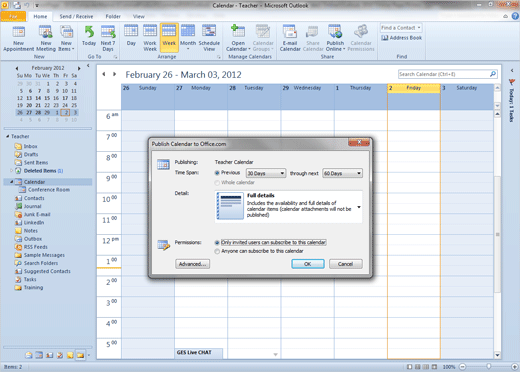Cancel the Publish Calendar dialog

(x=345, y=264)
